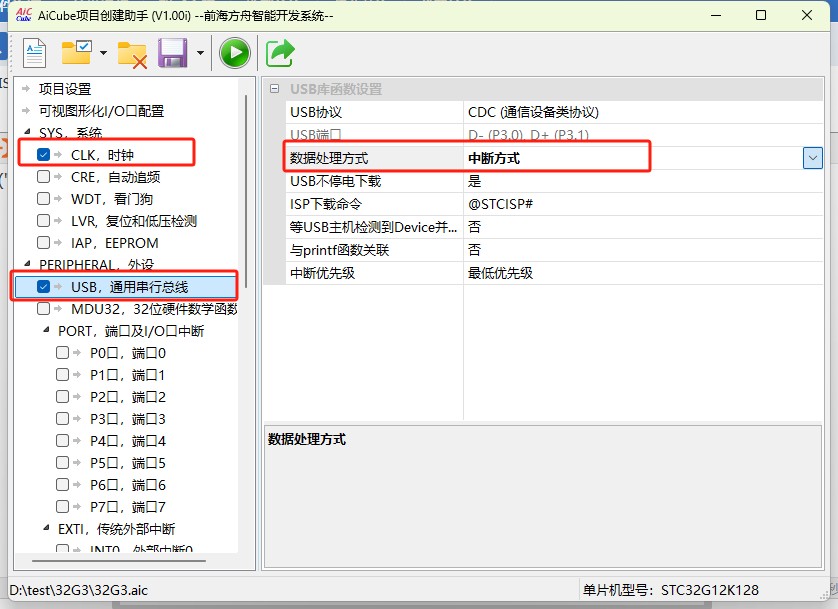Screen dimensions: 838x609
Task: Select the IAP，EEPROM tree label
Action: click(x=114, y=243)
